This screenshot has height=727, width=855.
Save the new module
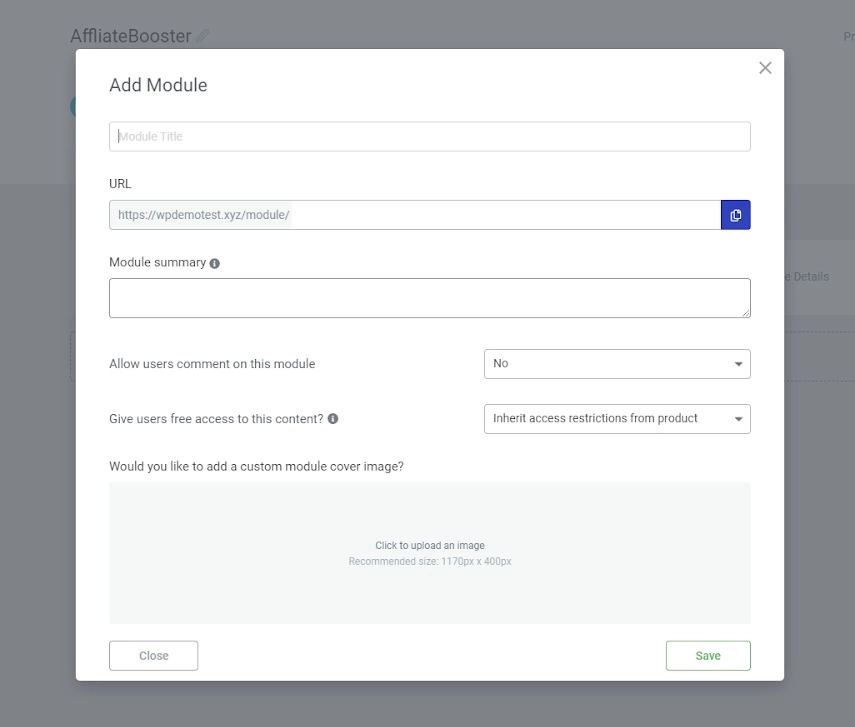click(x=708, y=656)
